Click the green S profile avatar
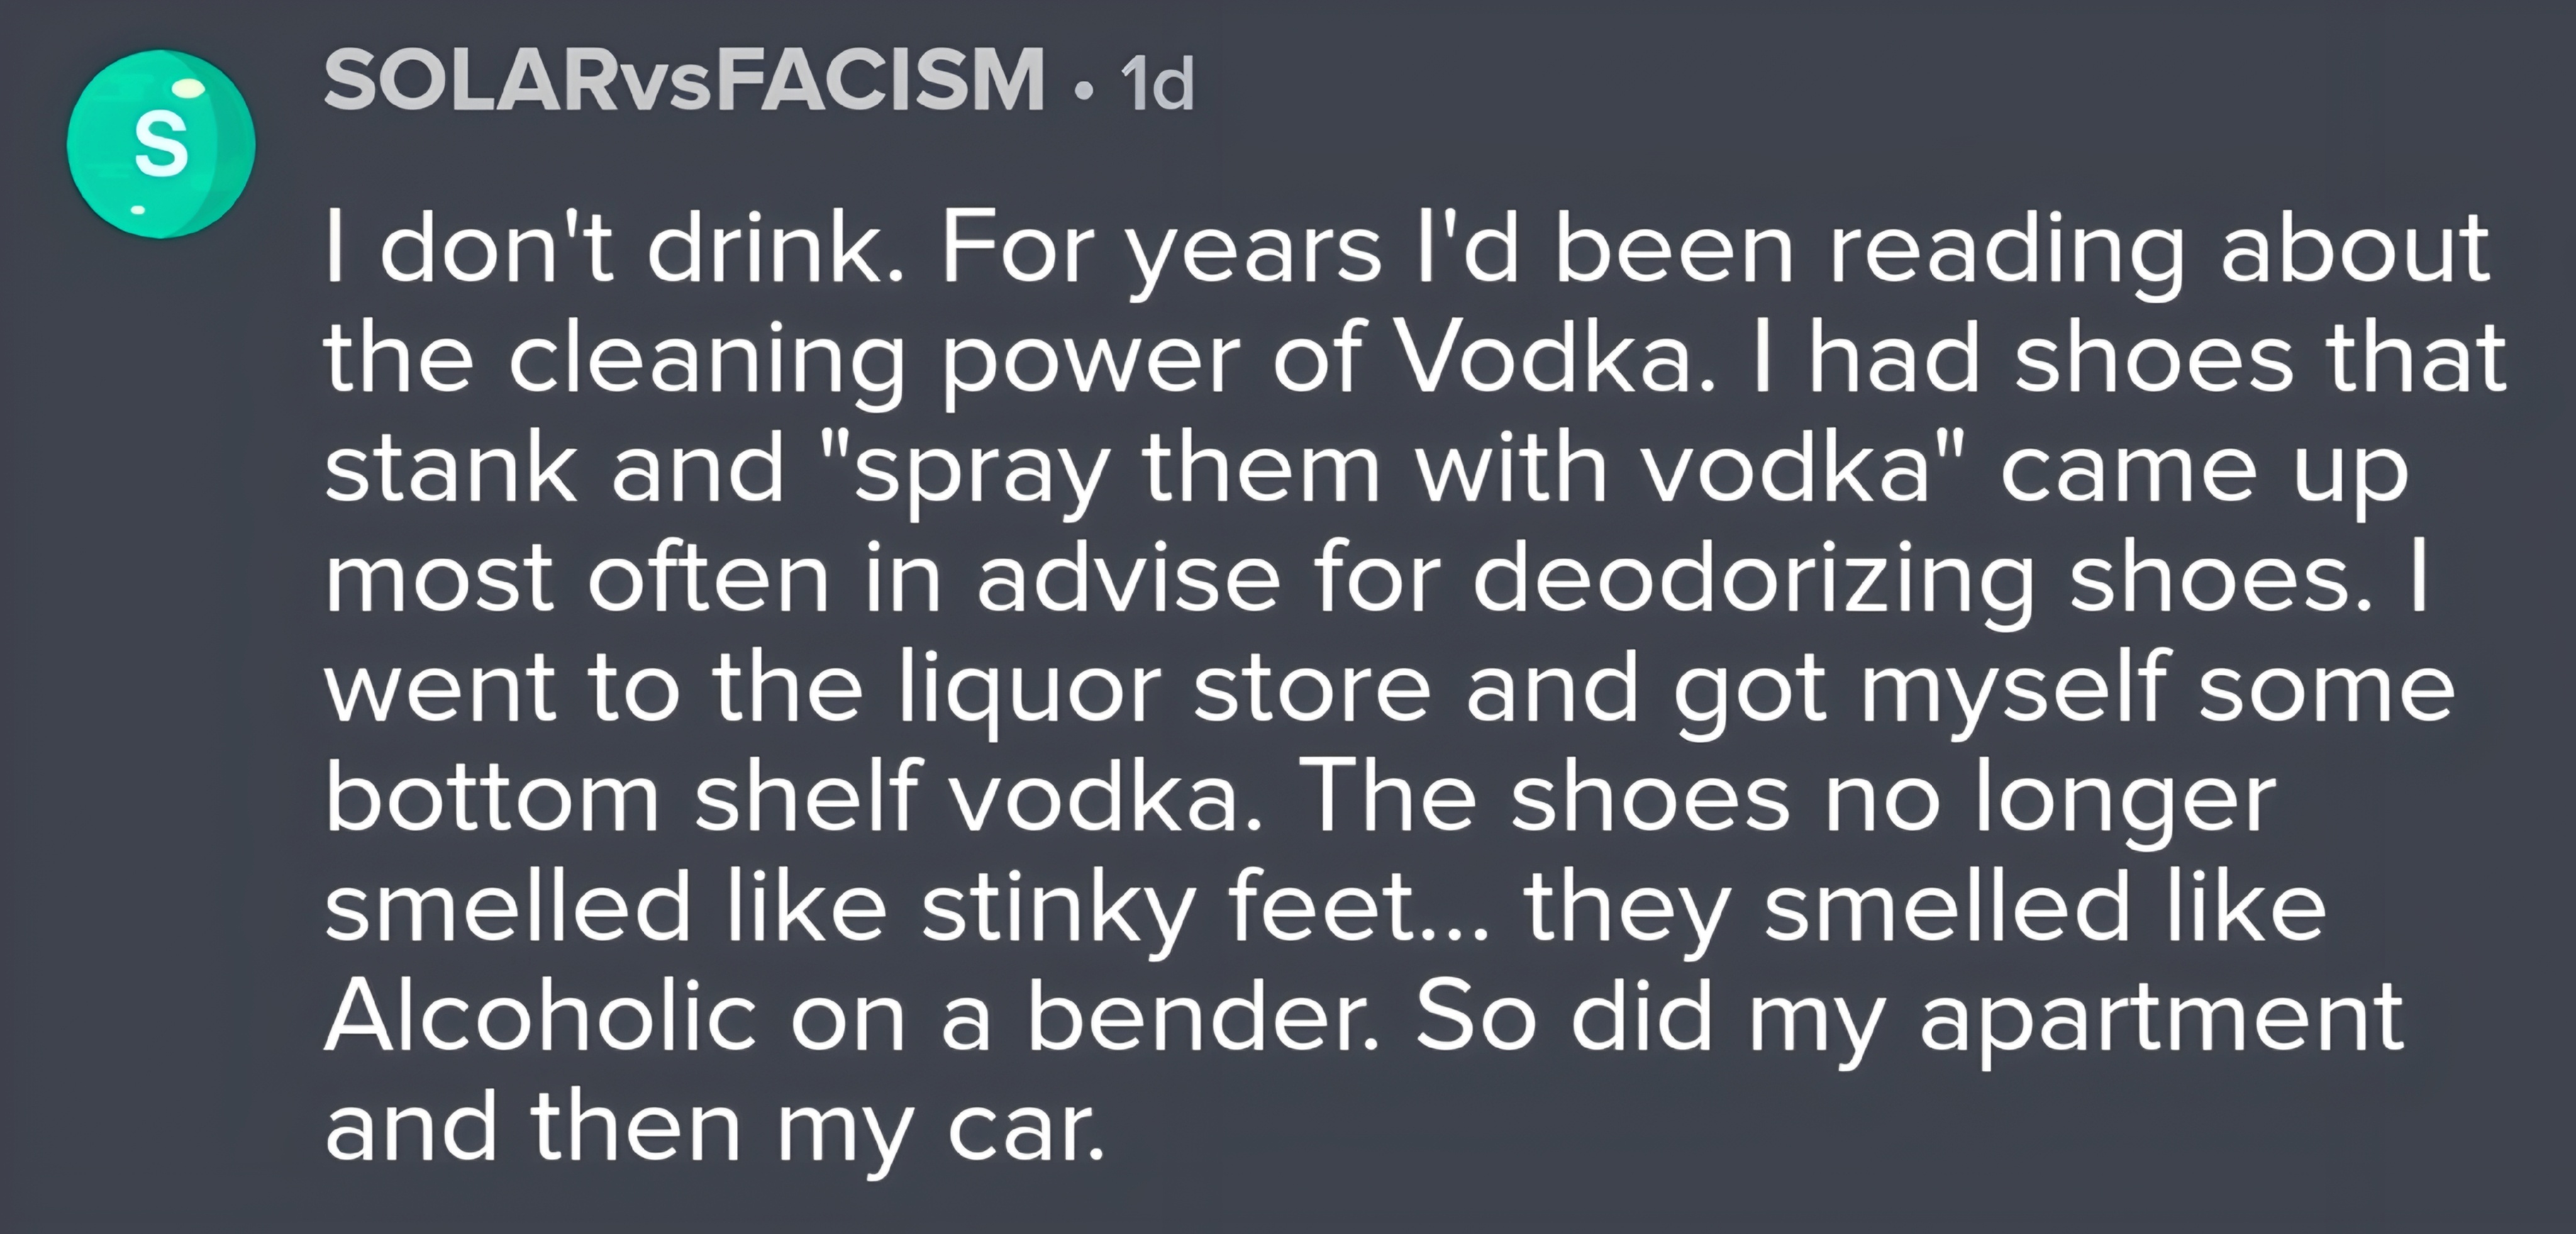Viewport: 2576px width, 1234px height. (161, 144)
